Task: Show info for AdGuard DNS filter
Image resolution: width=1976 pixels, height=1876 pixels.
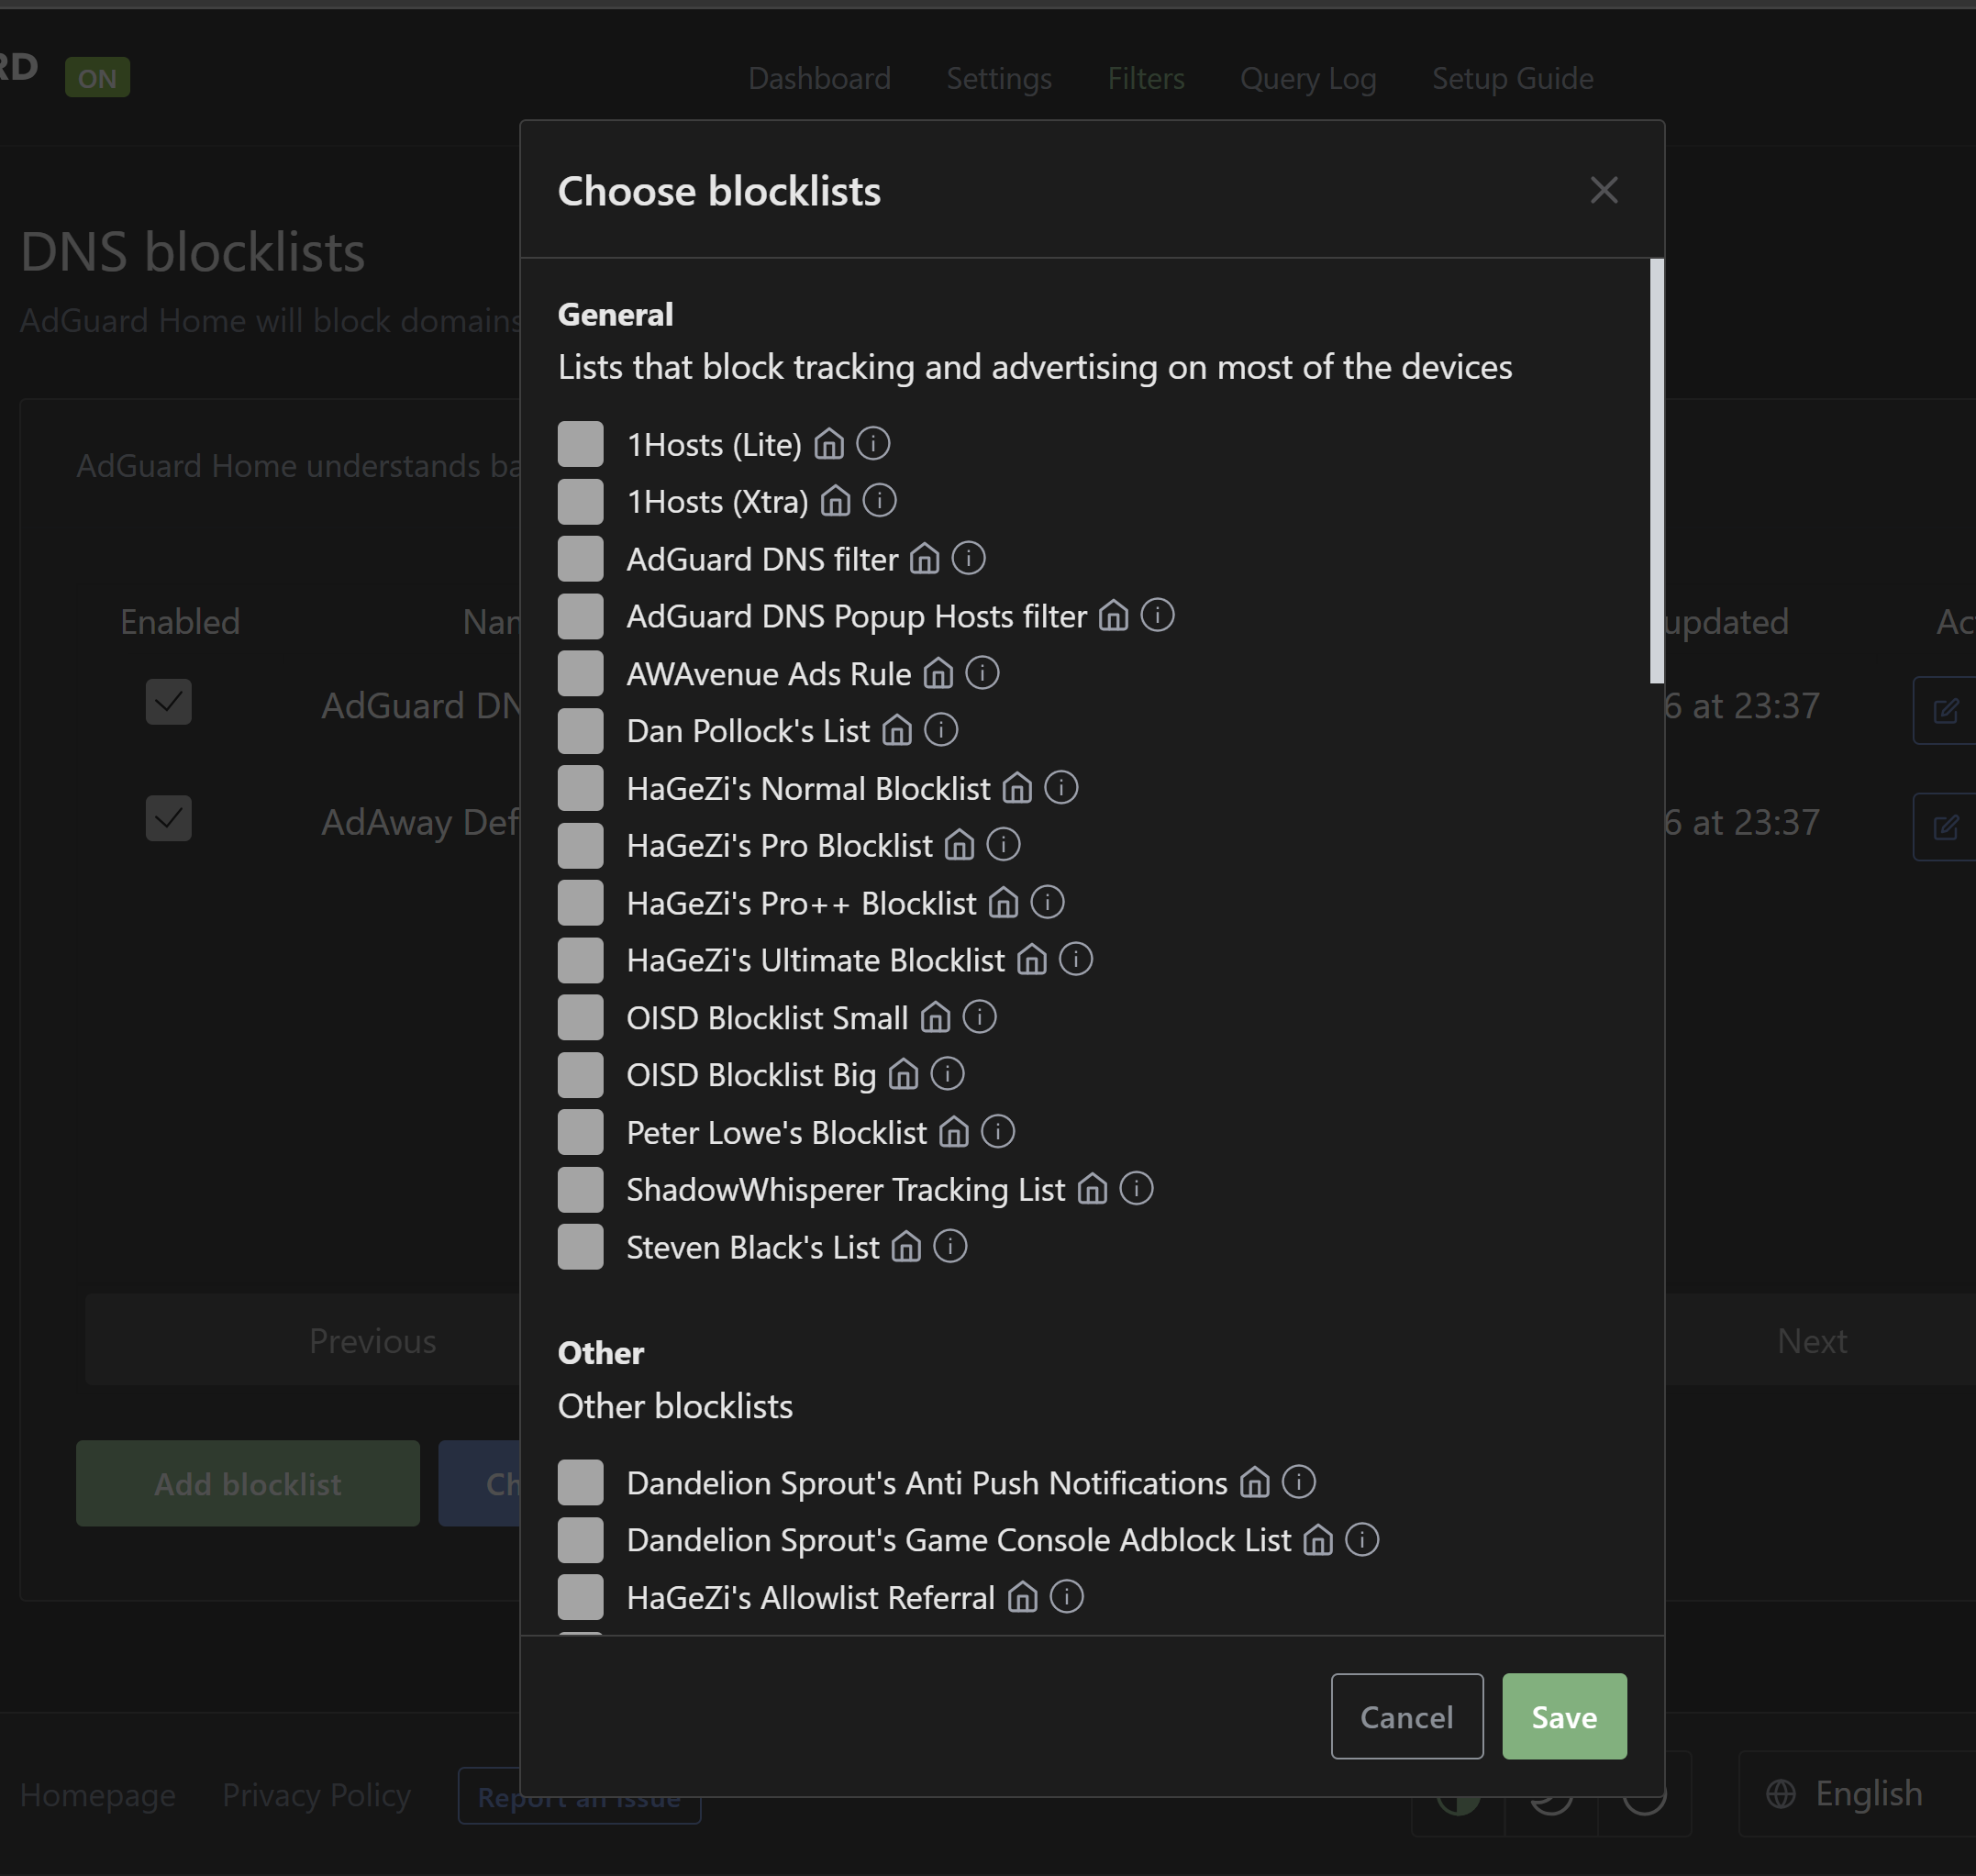Action: pos(968,559)
